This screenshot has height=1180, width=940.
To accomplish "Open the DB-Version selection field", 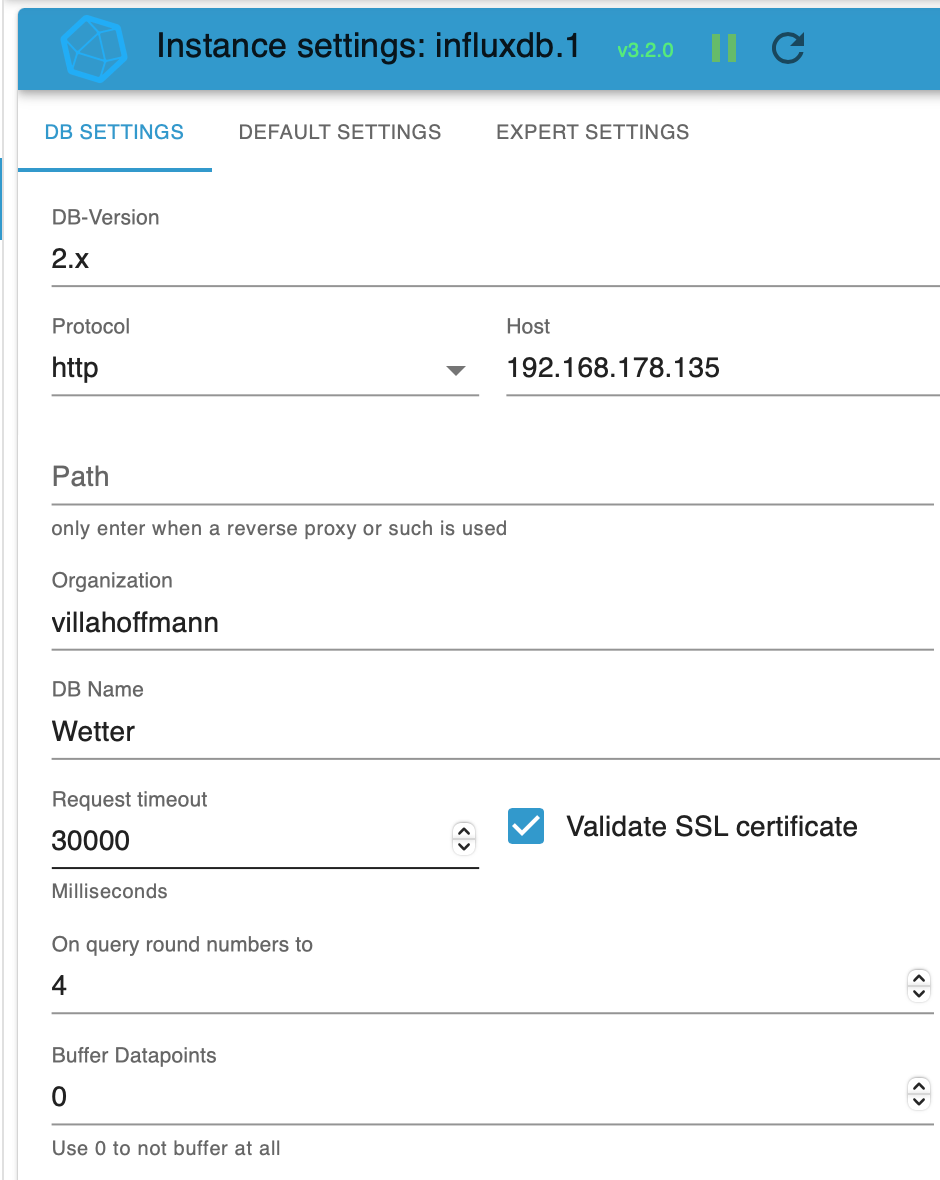I will pos(490,260).
